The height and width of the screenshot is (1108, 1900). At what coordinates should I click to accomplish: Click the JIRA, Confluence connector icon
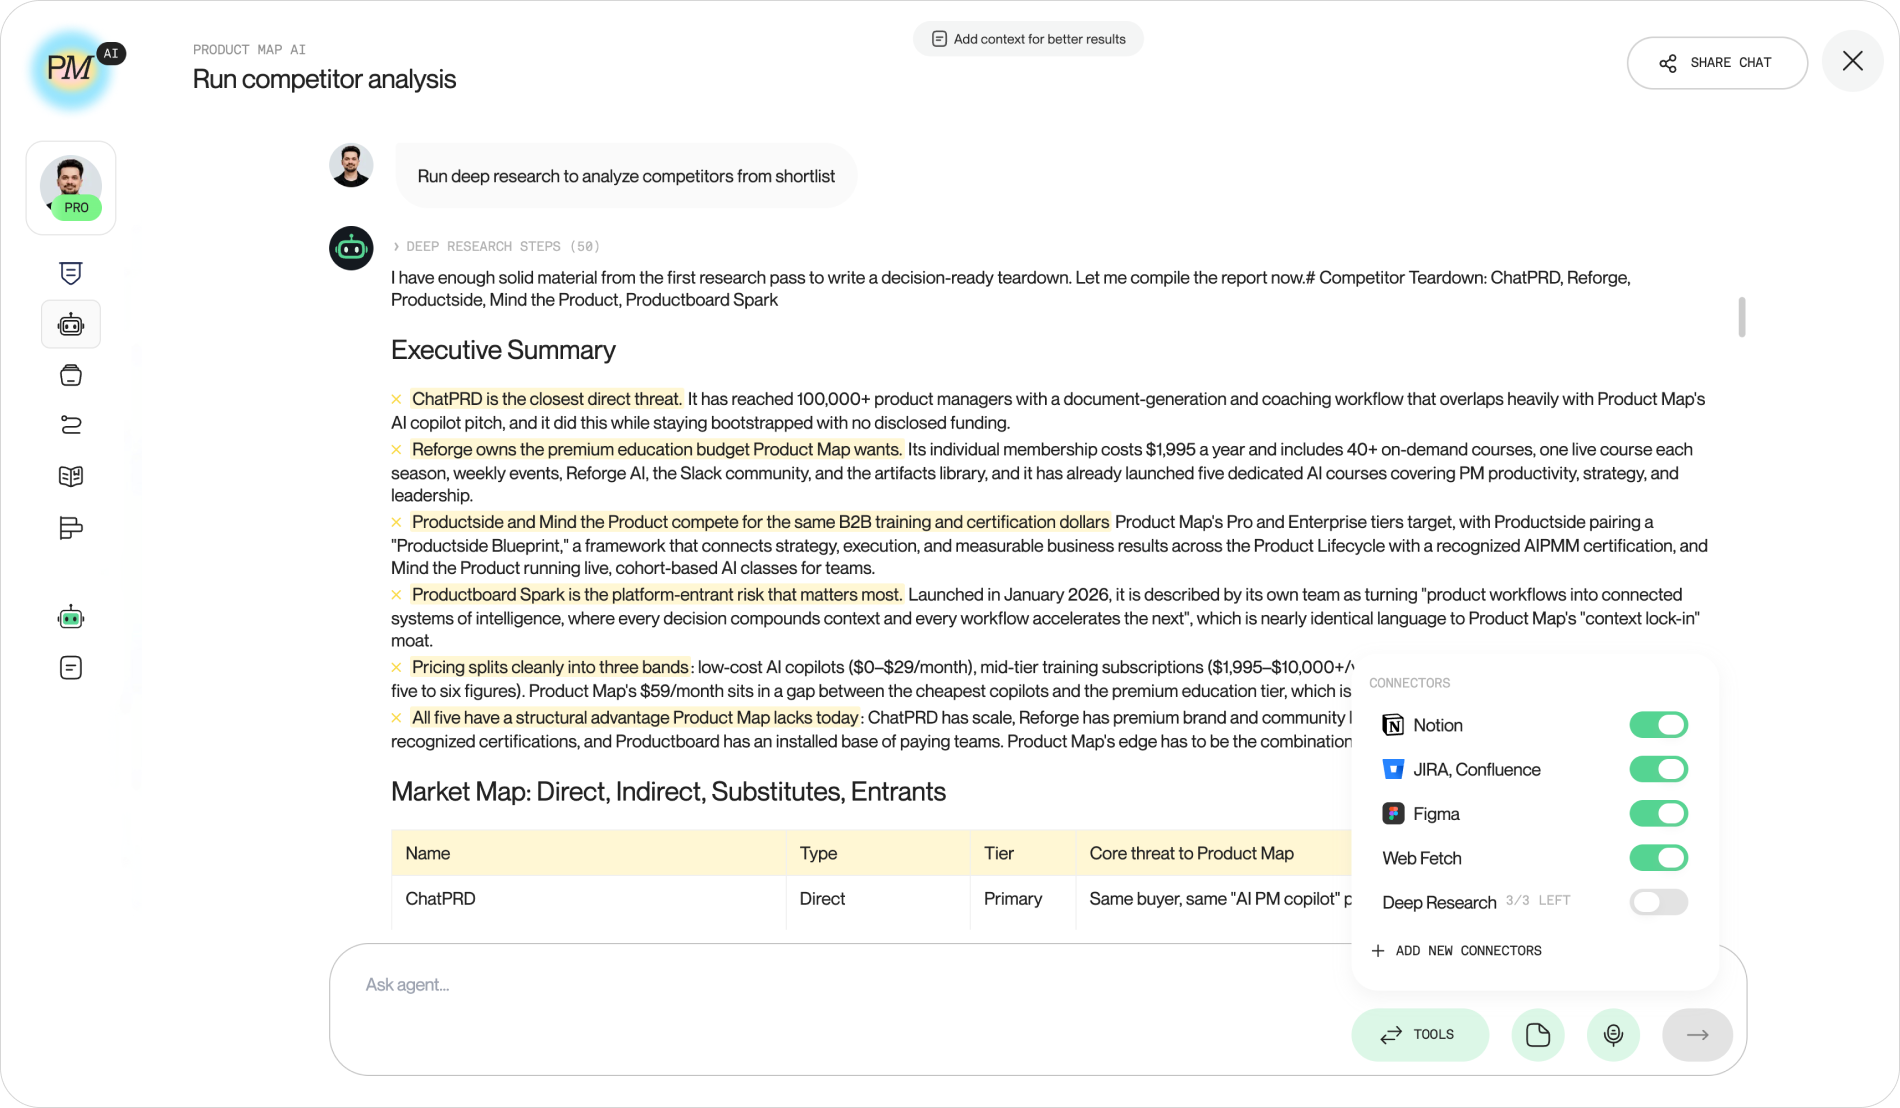point(1393,769)
